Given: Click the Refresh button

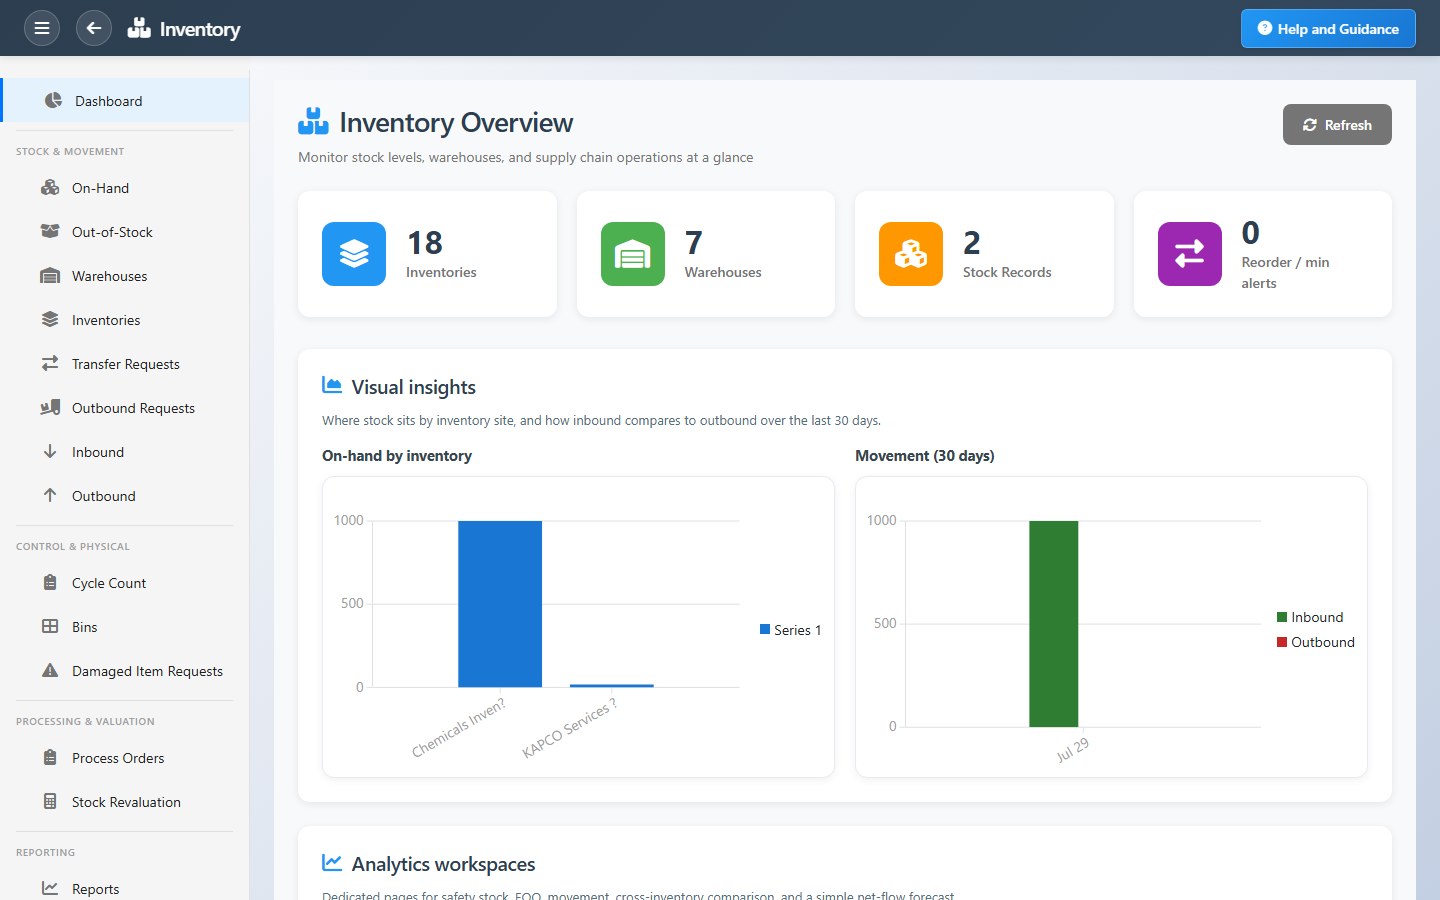Looking at the screenshot, I should pyautogui.click(x=1337, y=125).
